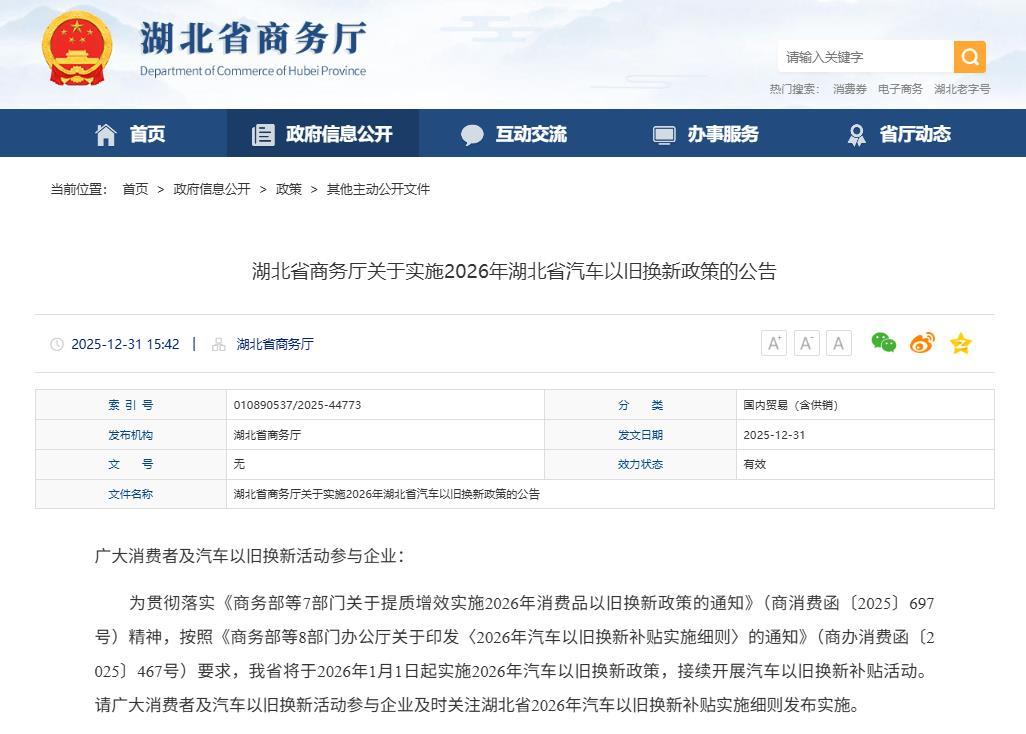Image resolution: width=1026 pixels, height=734 pixels.
Task: Increase the font size with A+
Action: point(773,343)
